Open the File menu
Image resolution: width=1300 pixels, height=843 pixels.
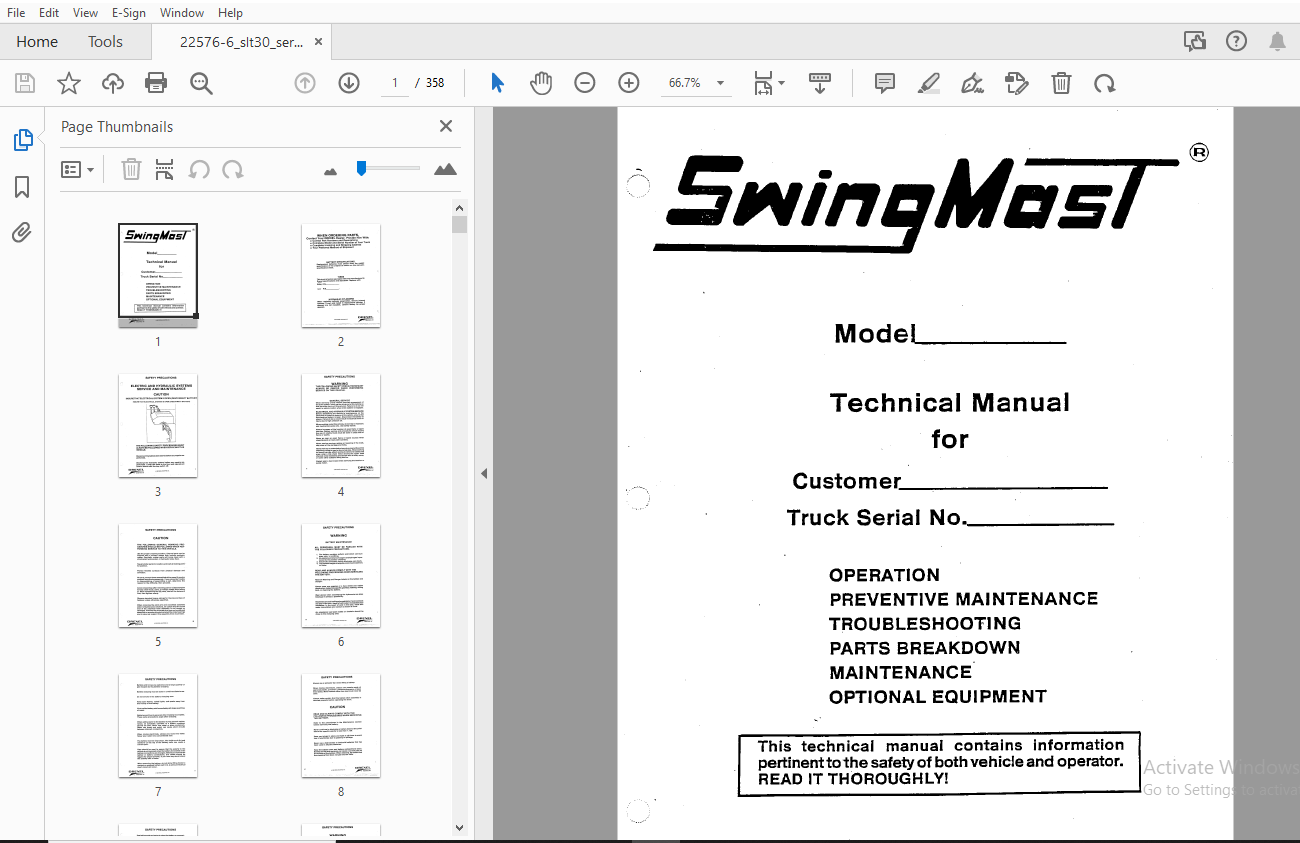16,13
